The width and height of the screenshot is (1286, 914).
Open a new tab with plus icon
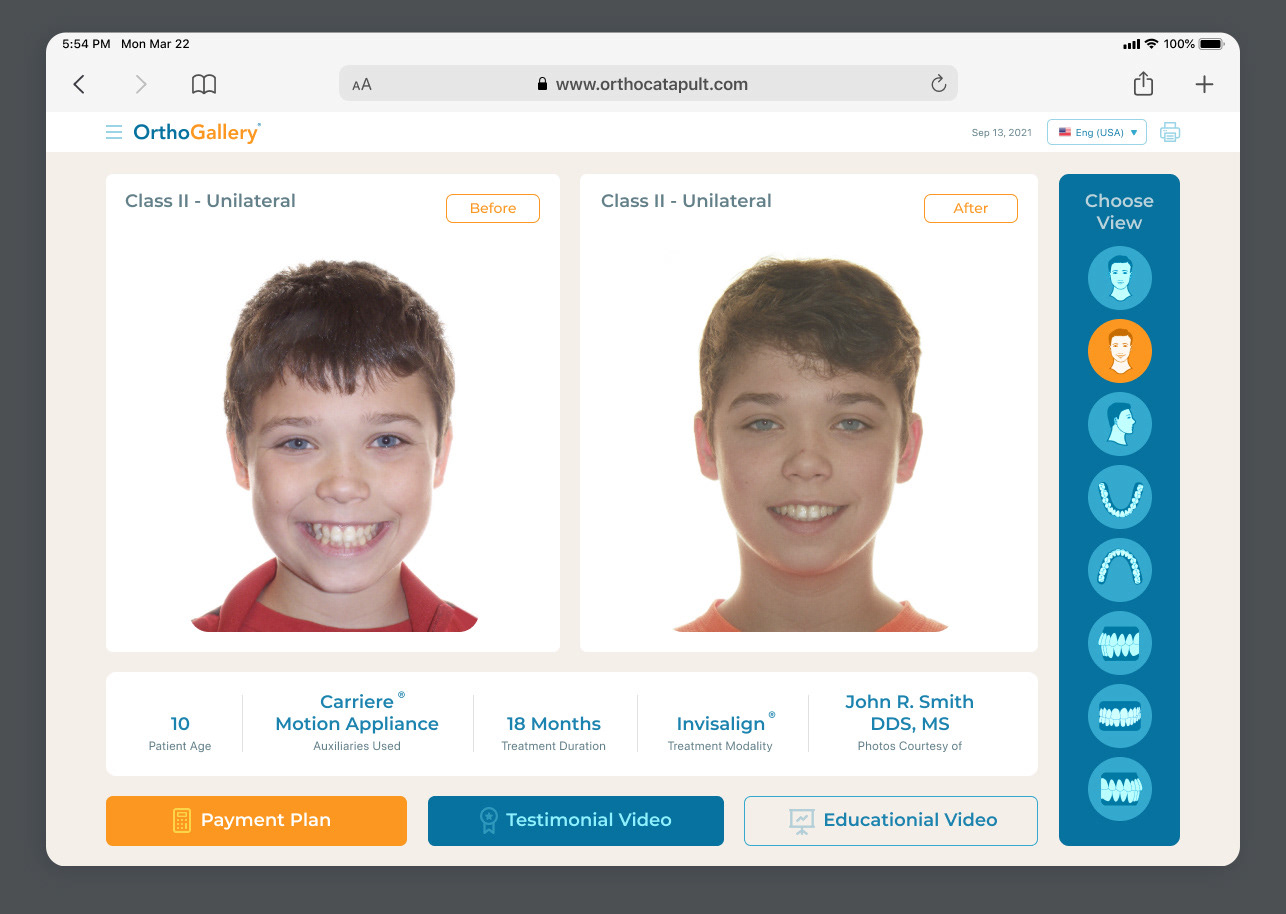coord(1204,85)
